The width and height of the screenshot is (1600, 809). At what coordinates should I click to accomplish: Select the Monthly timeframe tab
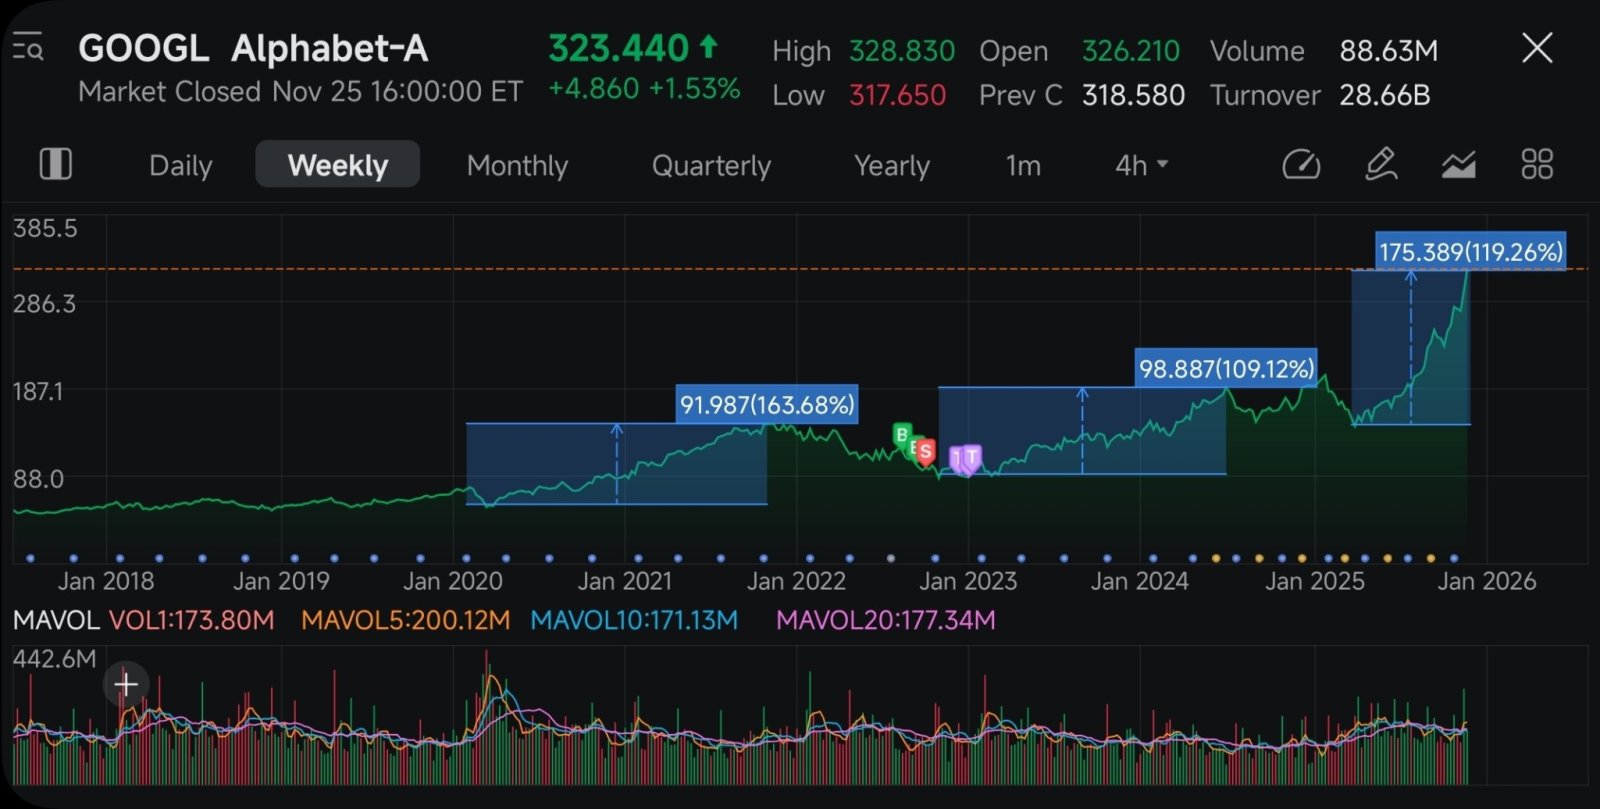coord(517,165)
